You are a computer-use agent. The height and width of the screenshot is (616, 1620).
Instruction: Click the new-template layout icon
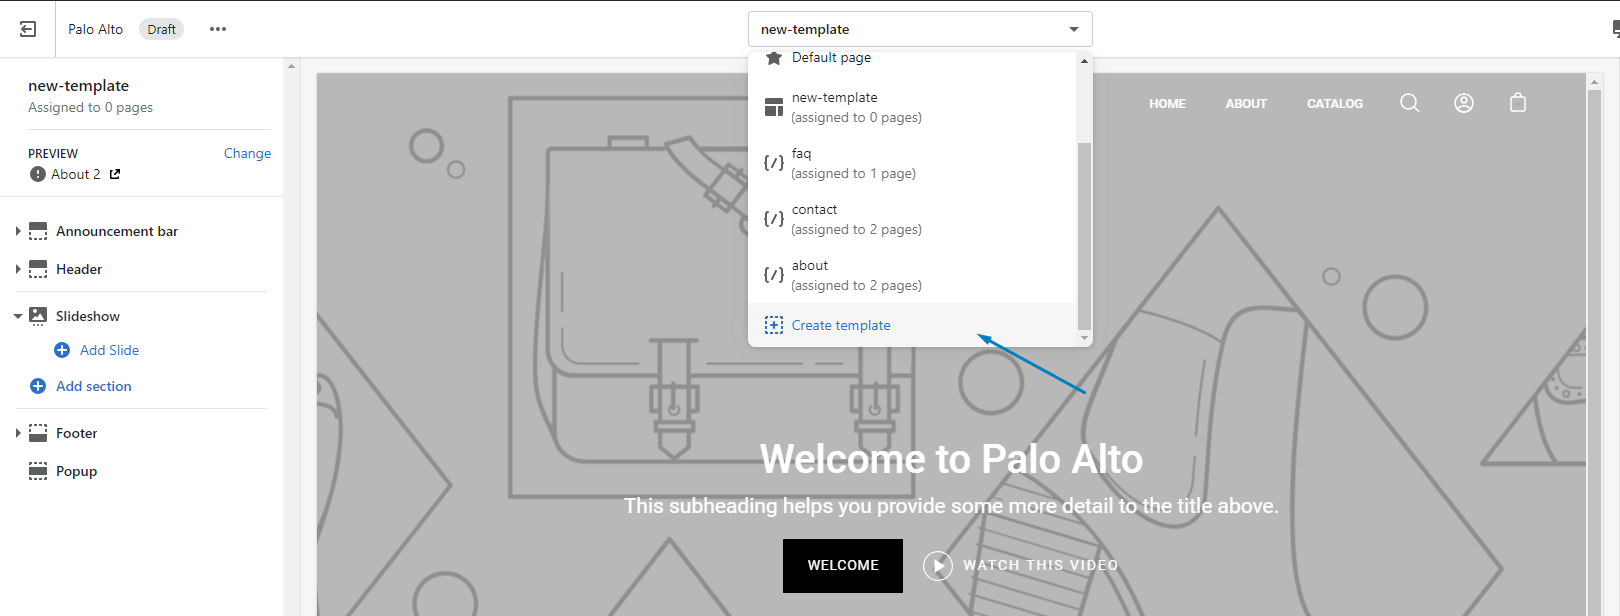click(x=774, y=107)
